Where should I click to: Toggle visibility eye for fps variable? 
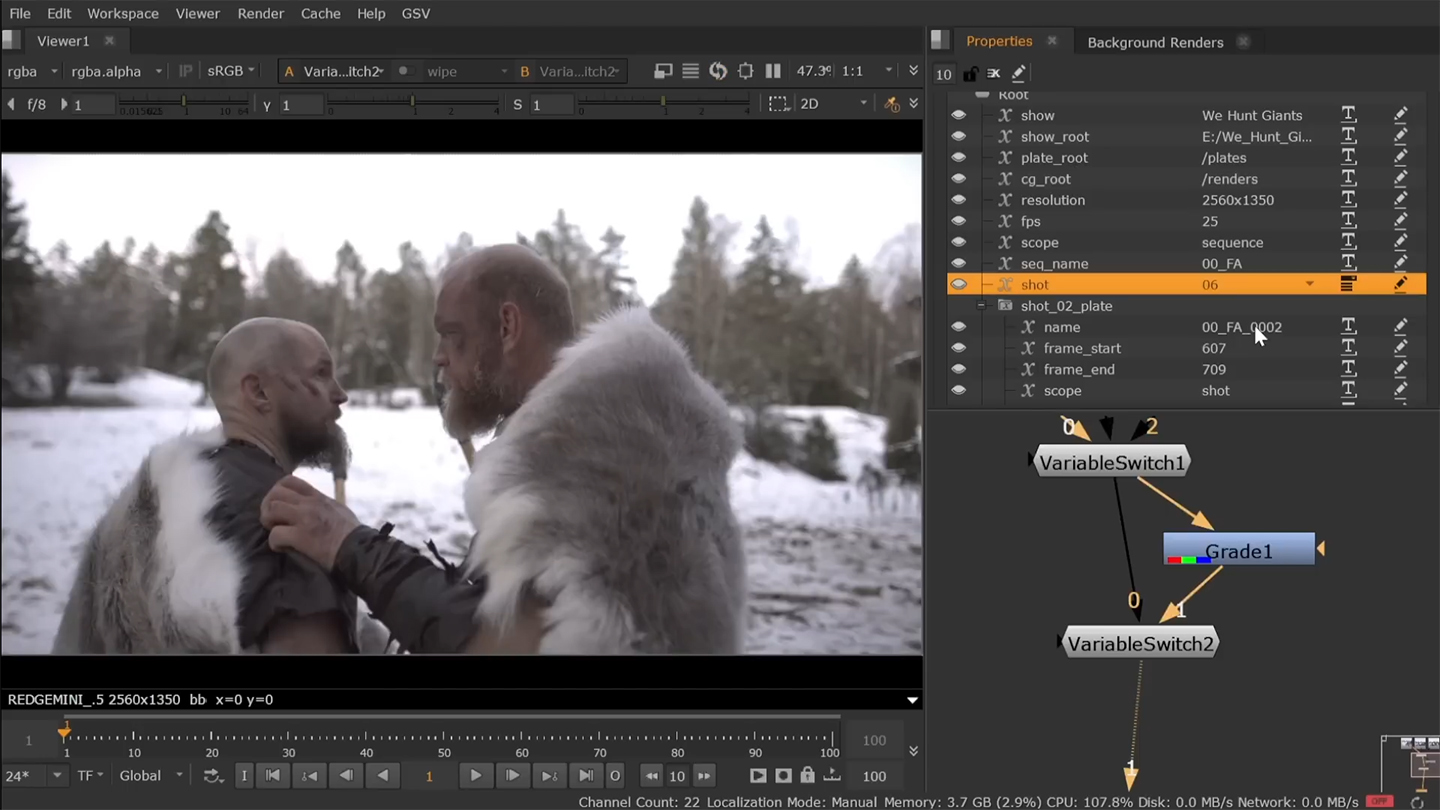point(959,221)
